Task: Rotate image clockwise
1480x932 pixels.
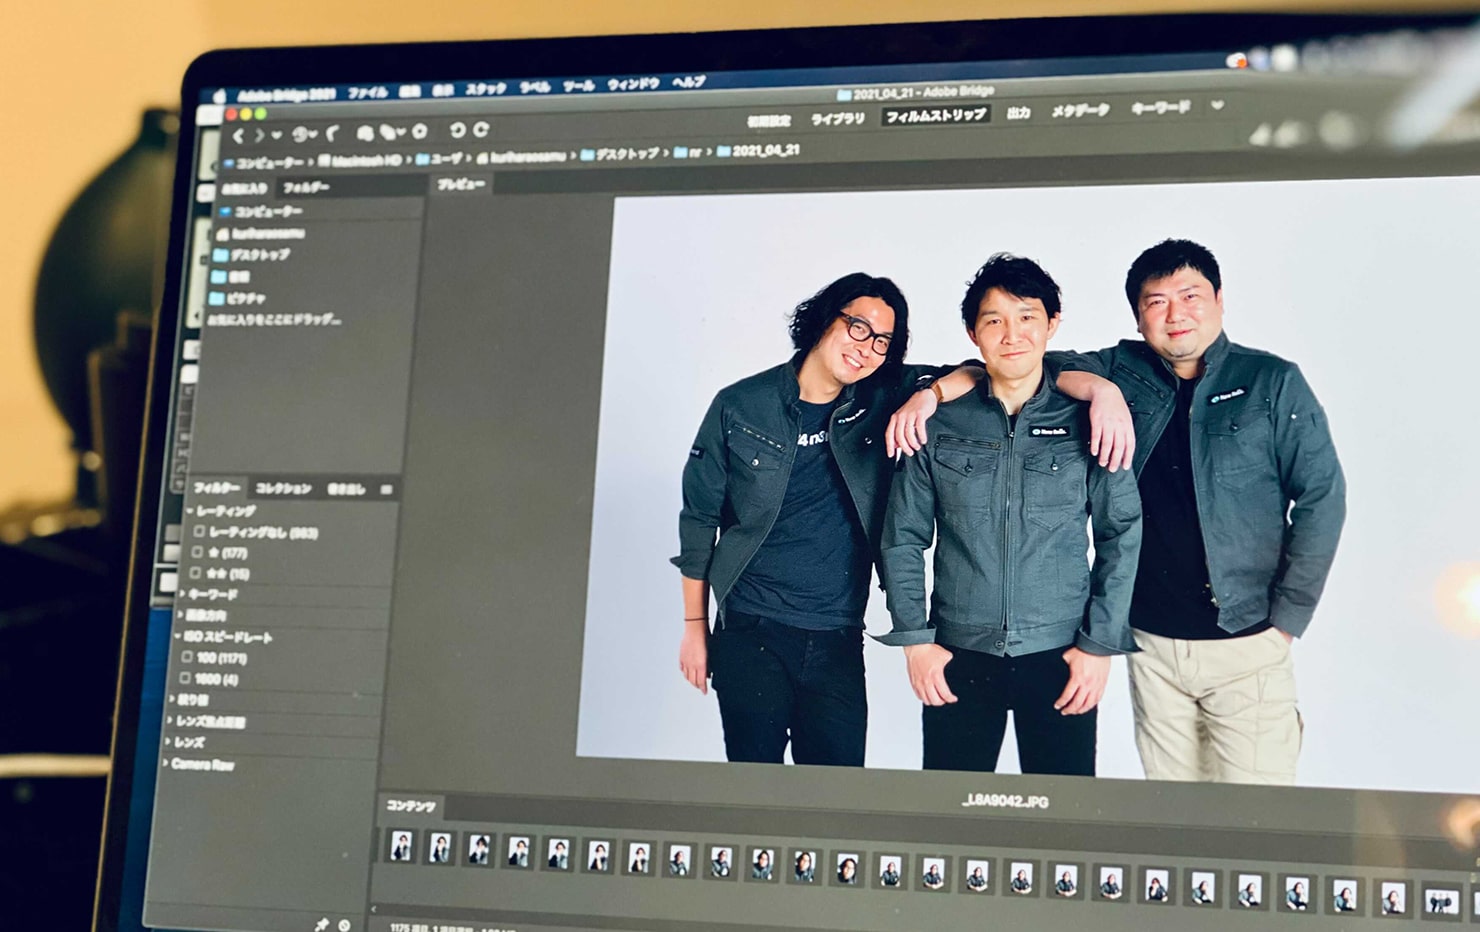Action: click(481, 129)
